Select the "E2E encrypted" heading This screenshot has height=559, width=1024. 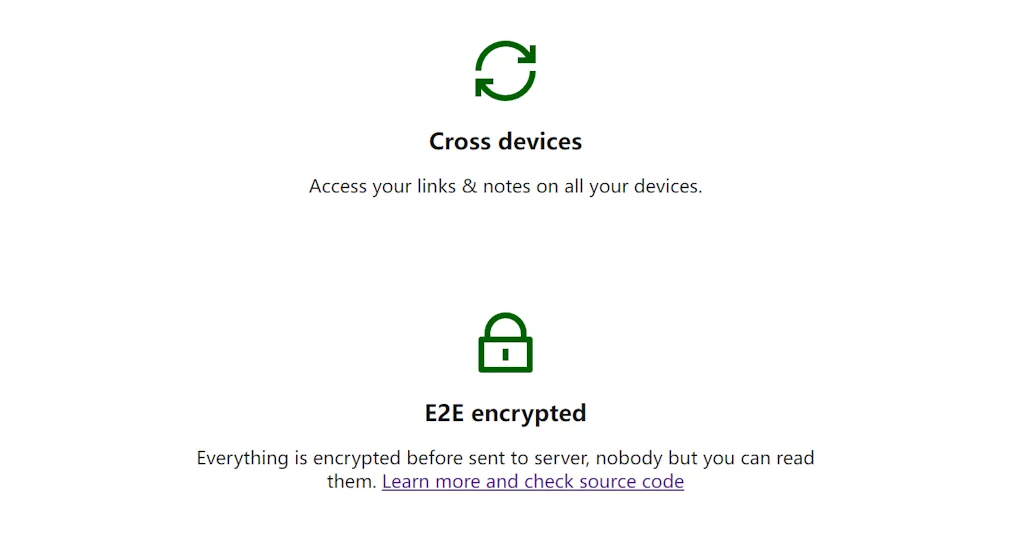[x=505, y=413]
